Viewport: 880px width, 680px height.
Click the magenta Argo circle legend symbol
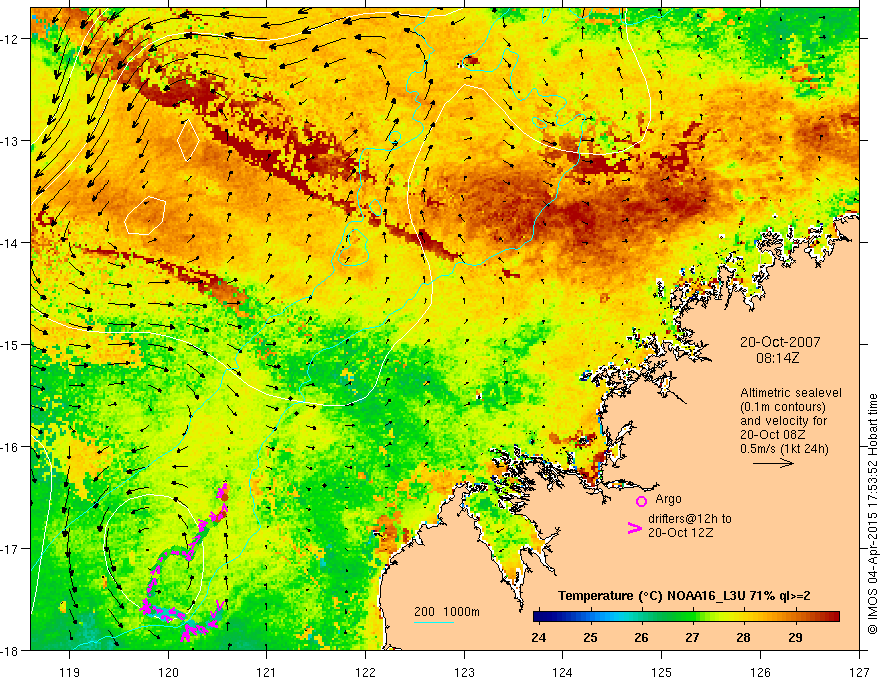[641, 501]
